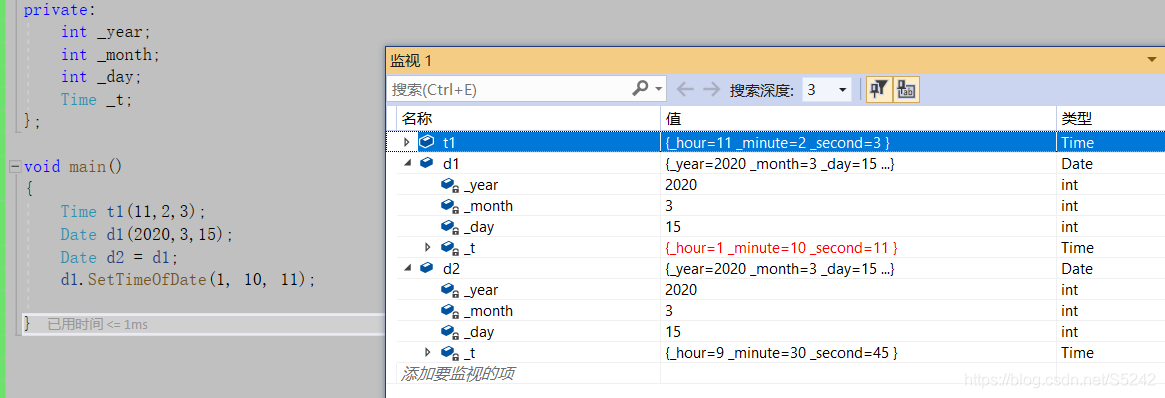
Task: Click the d2 object cube icon
Action: pyautogui.click(x=427, y=268)
